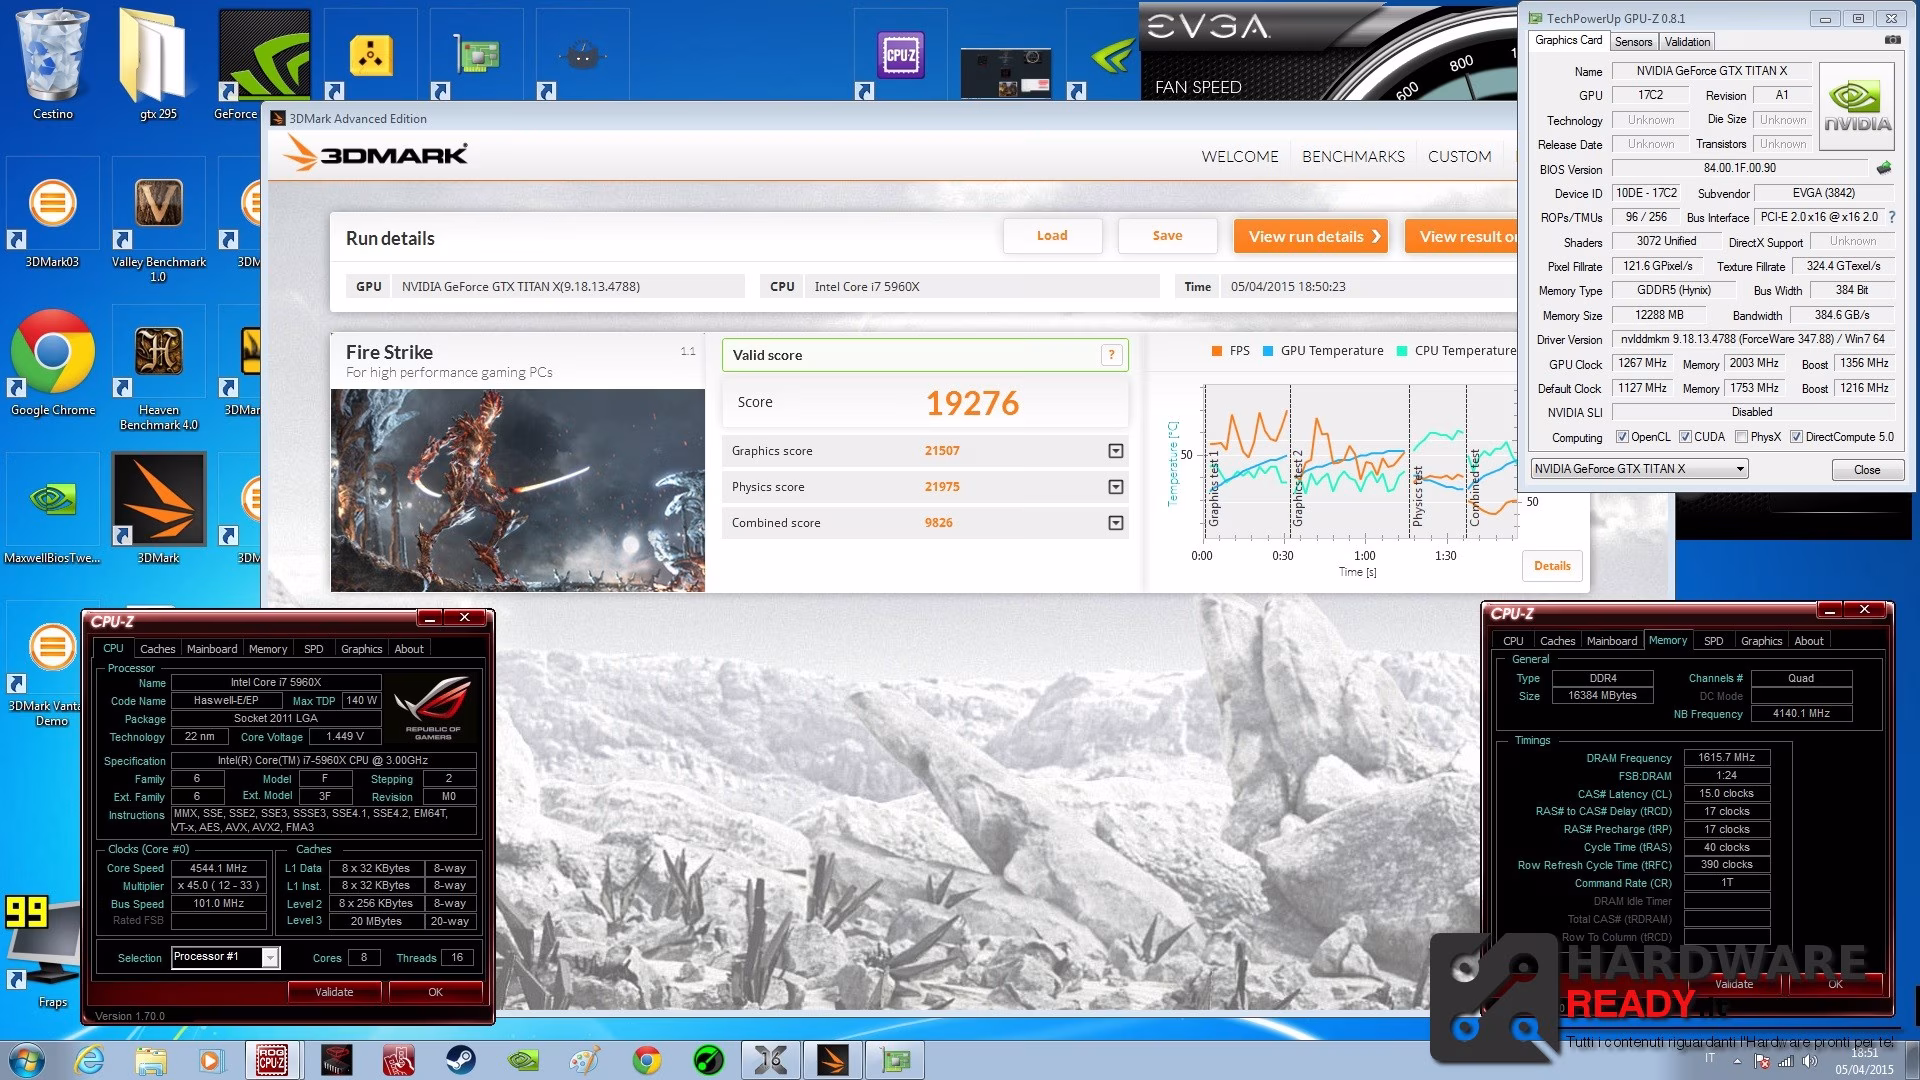Toggle the CUDA checkbox in GPU-Z
1920x1080 pixels.
click(1685, 437)
